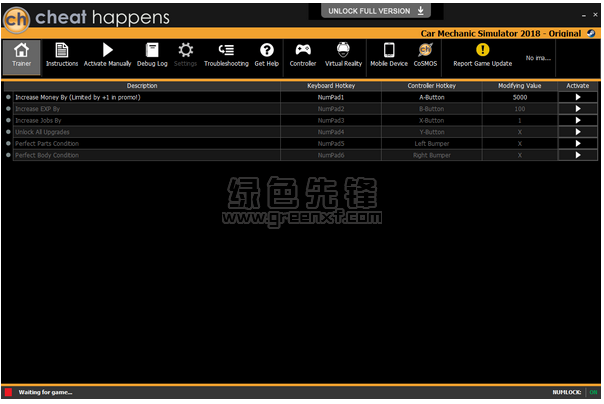
Task: Select the Perfect Parts Condition description
Action: (147, 143)
